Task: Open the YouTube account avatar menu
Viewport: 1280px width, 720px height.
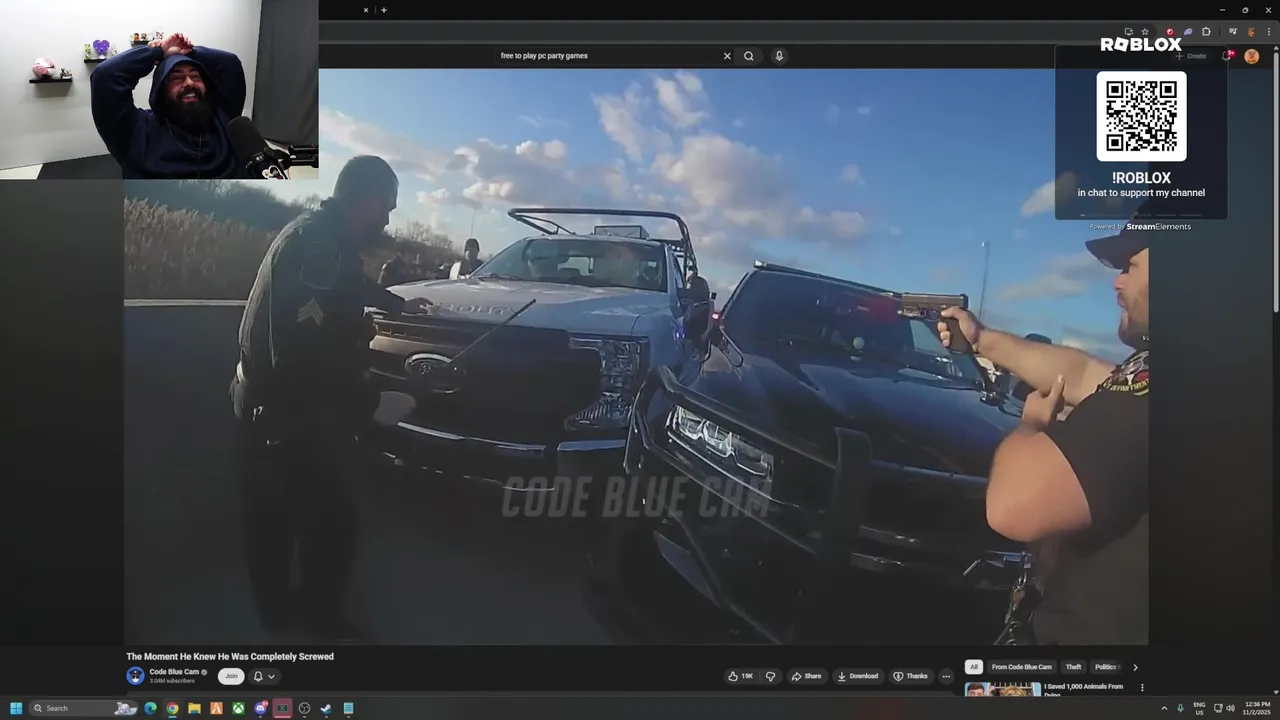Action: [1251, 56]
